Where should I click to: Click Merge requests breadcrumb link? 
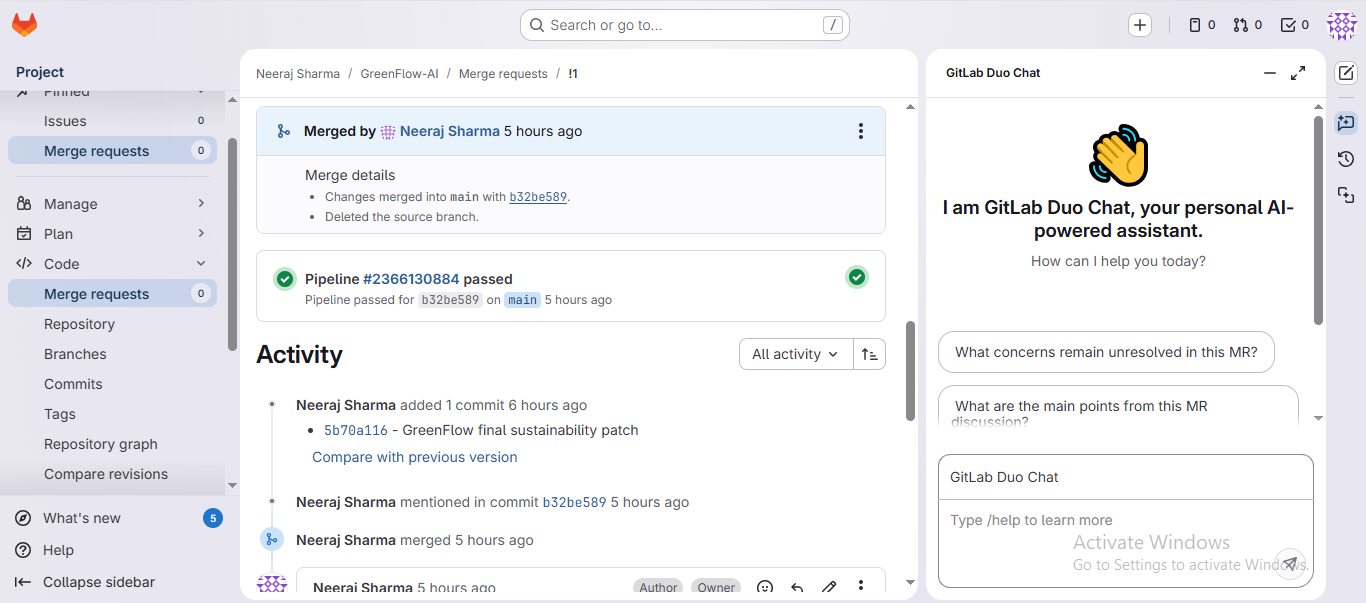point(503,74)
